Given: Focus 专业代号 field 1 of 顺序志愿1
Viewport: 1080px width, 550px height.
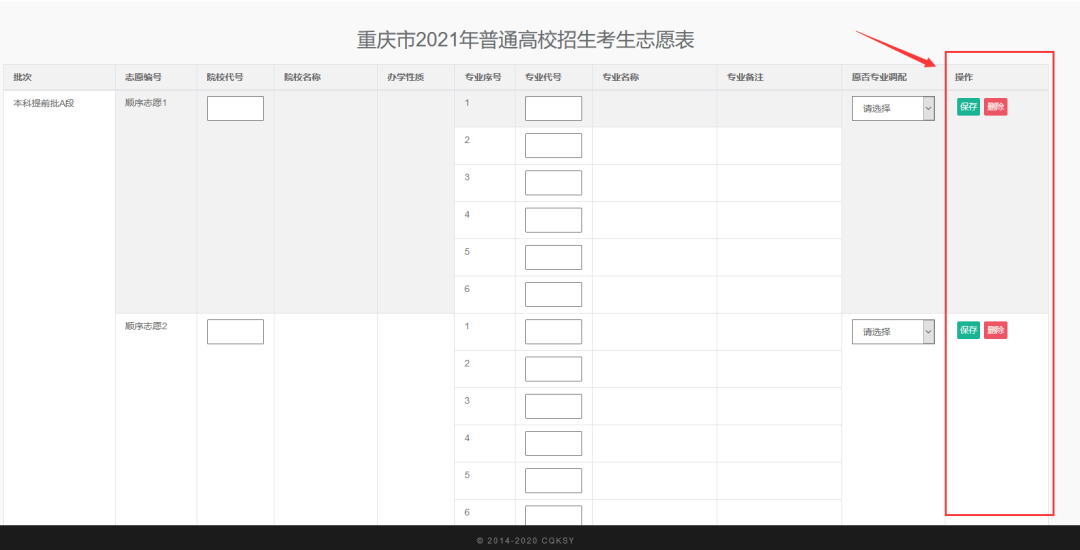Looking at the screenshot, I should 553,108.
